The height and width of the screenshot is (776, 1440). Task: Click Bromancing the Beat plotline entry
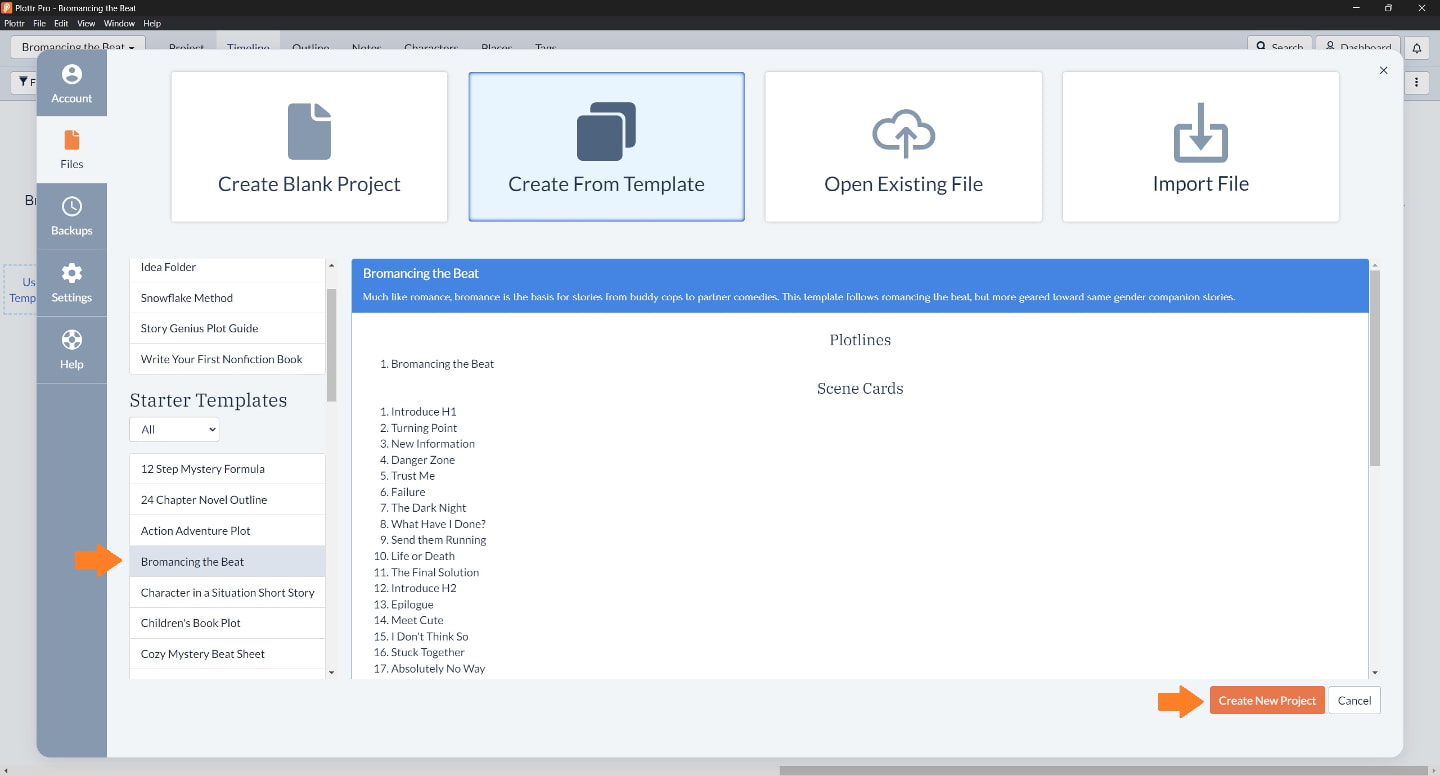(x=442, y=364)
